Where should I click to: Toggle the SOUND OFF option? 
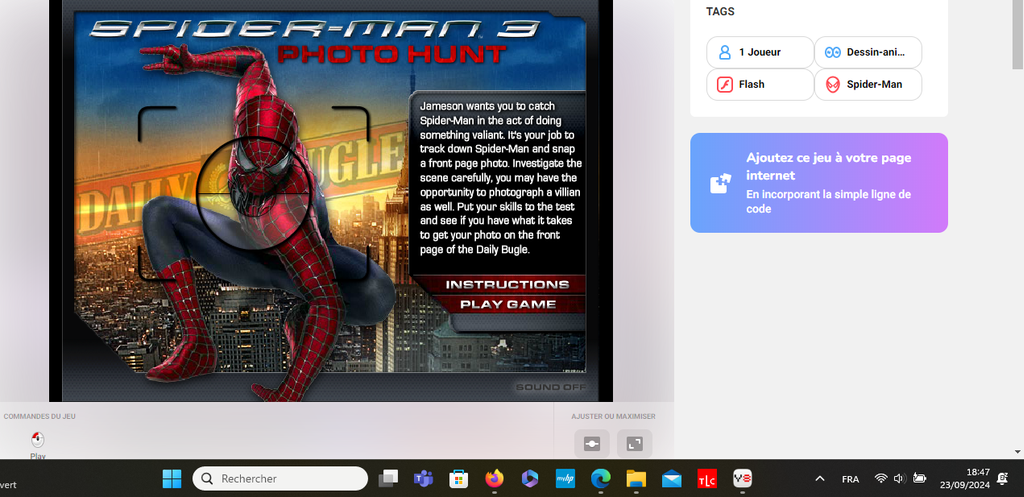pos(549,387)
